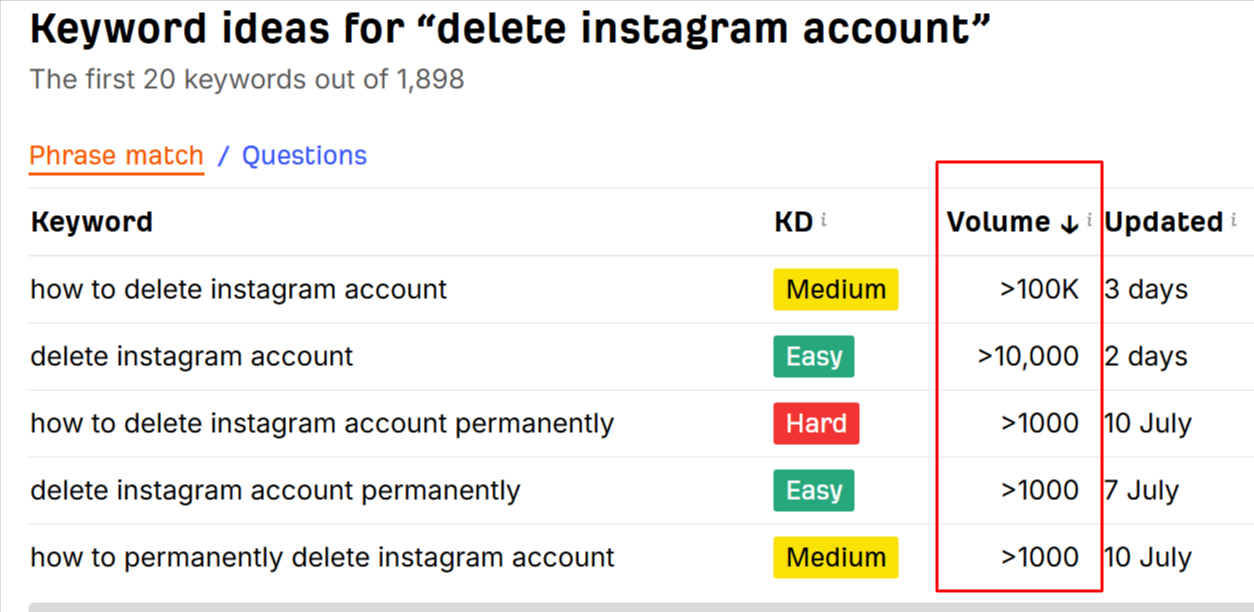This screenshot has height=612, width=1254.
Task: Open delete instagram account permanently keyword
Action: (x=275, y=491)
